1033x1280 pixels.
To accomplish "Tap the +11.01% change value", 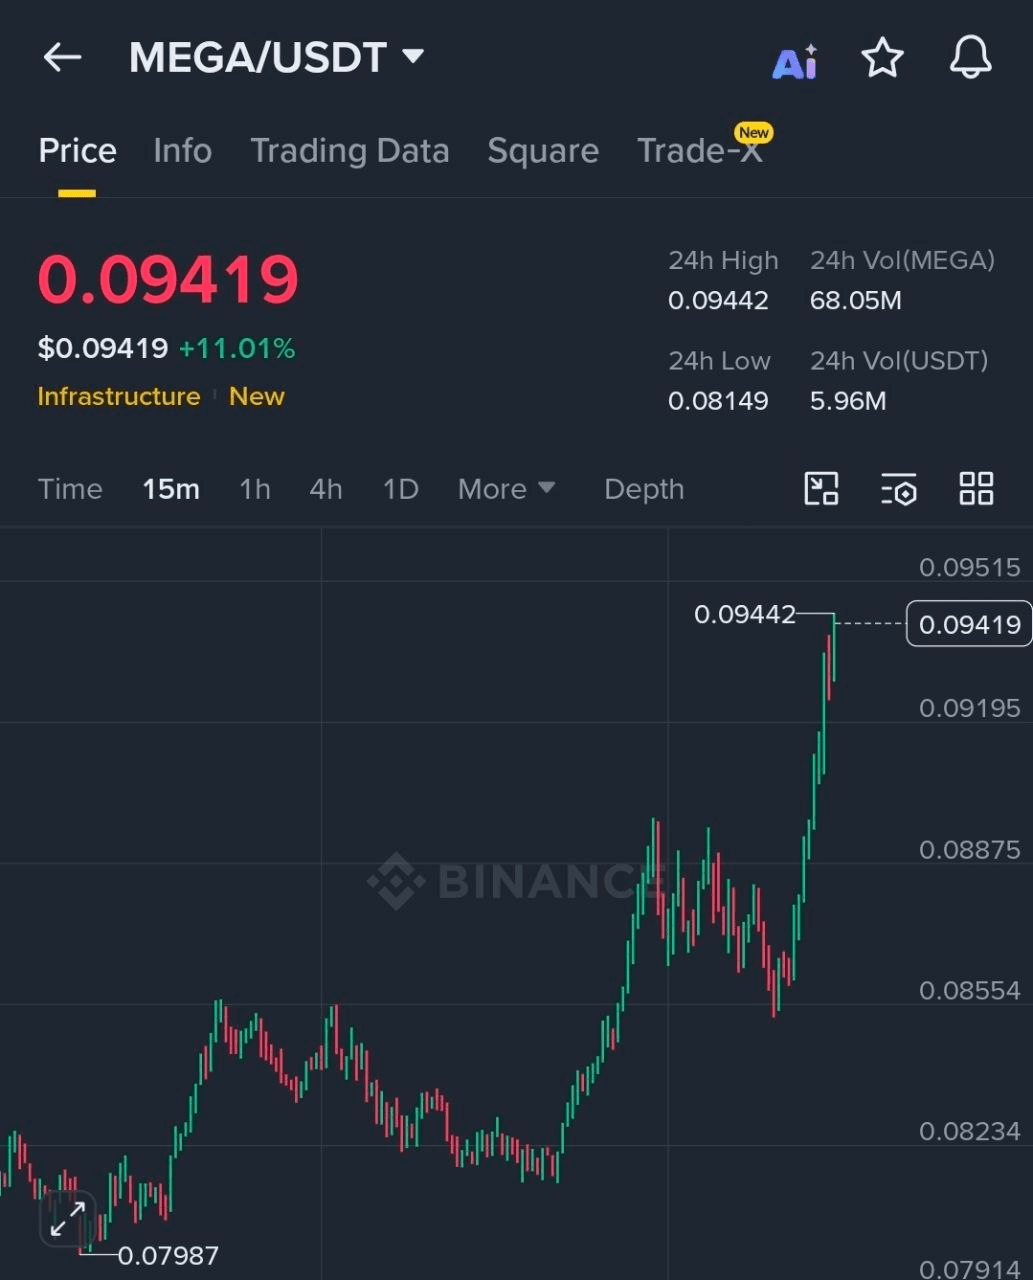I will (237, 348).
